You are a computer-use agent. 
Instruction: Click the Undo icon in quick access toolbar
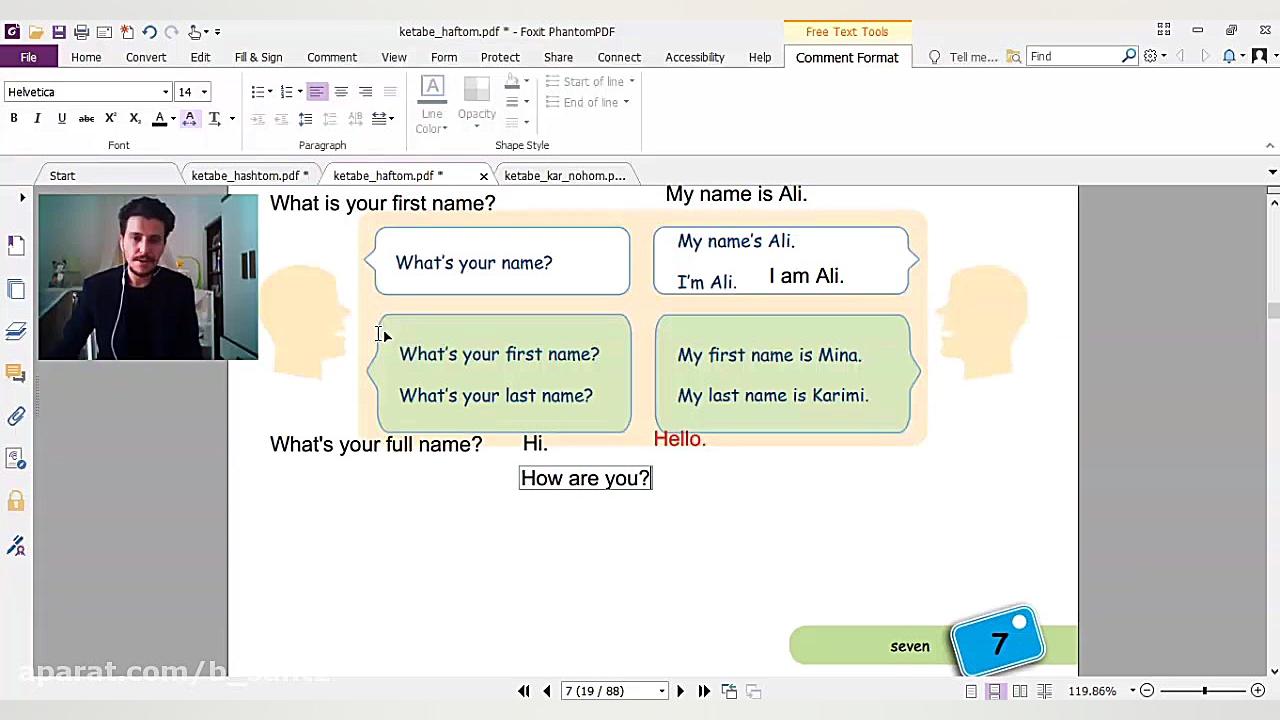coord(149,32)
